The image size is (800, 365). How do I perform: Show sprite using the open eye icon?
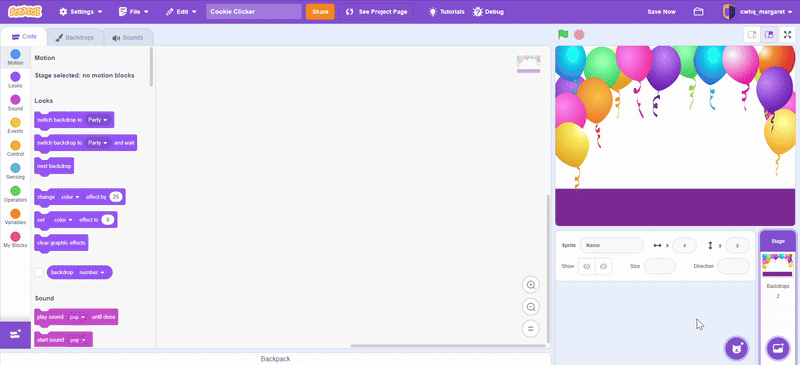[x=587, y=266]
